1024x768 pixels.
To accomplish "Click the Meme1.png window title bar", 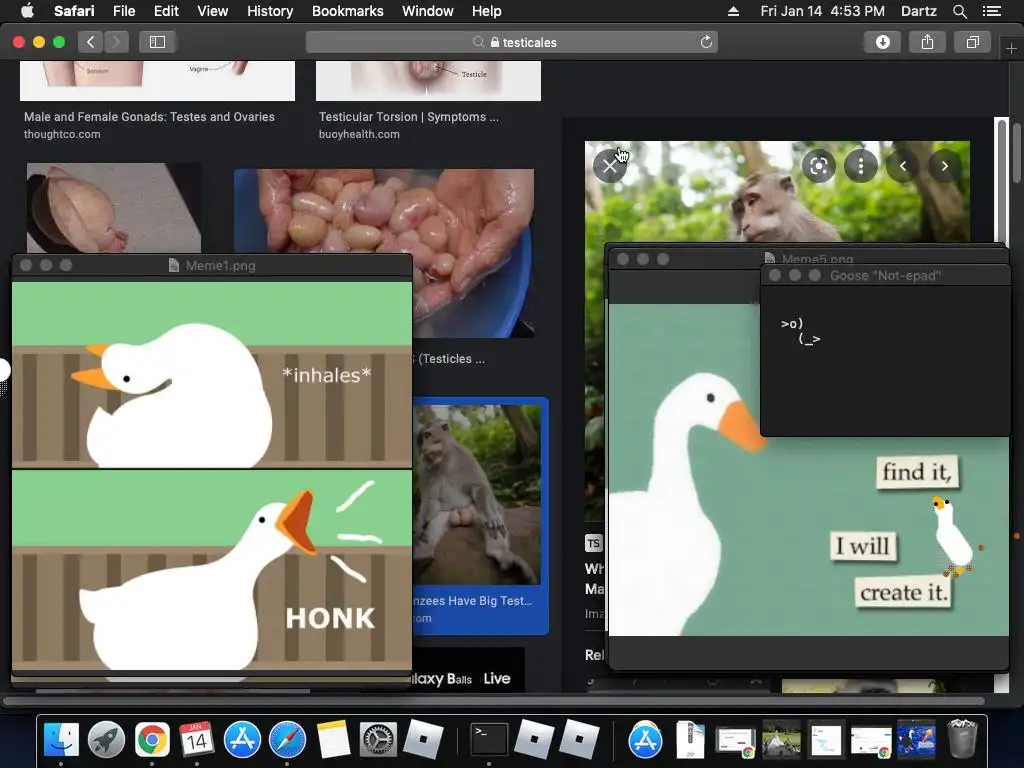I will click(x=212, y=265).
